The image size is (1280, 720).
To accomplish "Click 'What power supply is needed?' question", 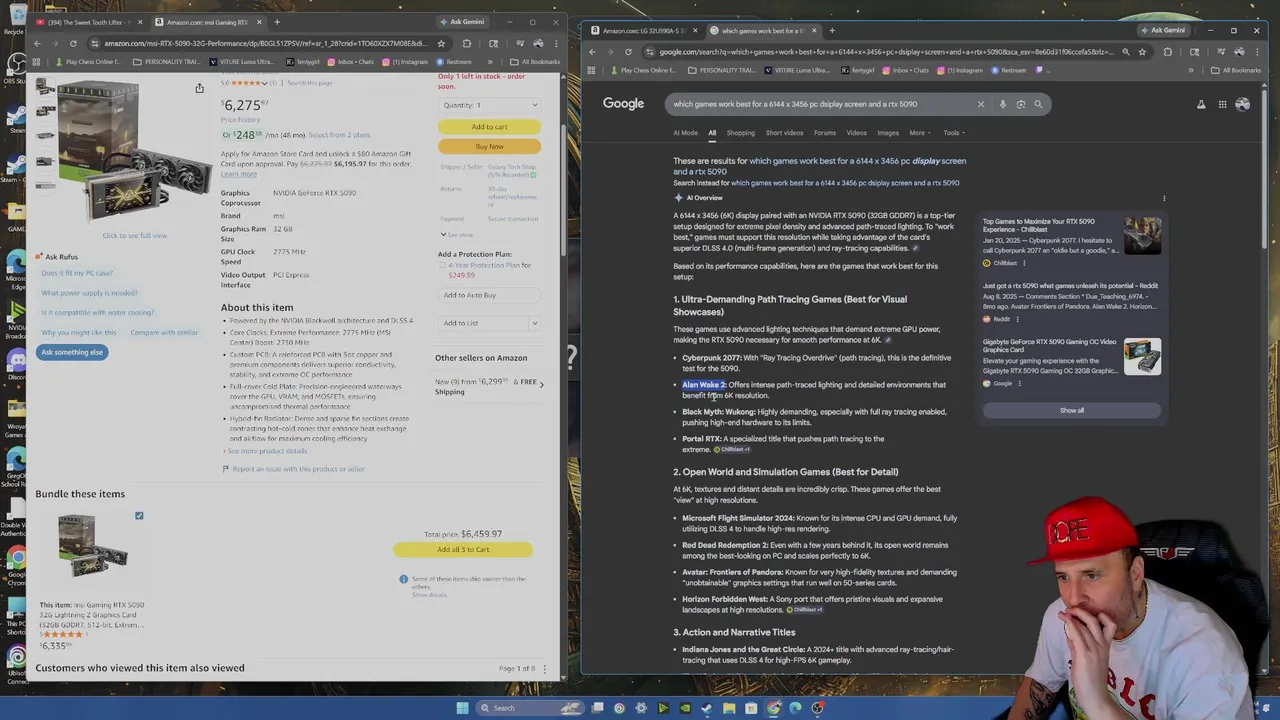I will [89, 293].
